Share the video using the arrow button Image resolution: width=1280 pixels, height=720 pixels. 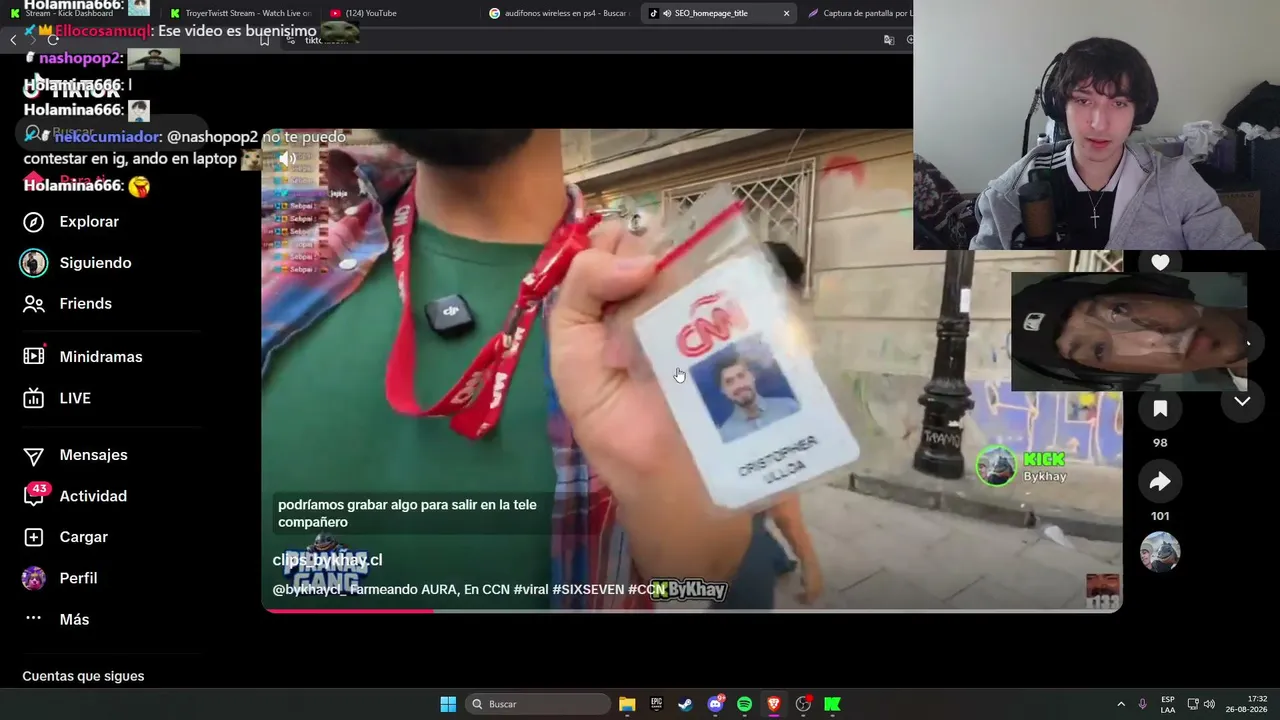[1160, 482]
